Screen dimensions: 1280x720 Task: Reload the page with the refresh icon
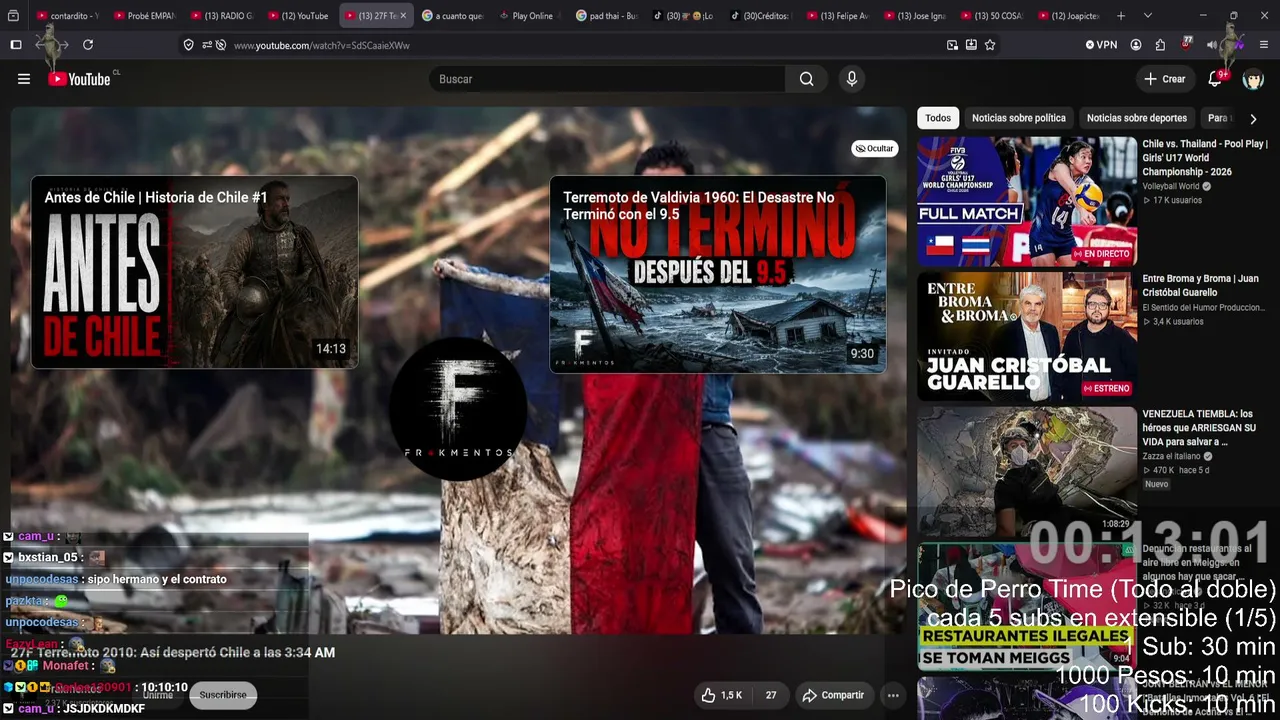[88, 45]
